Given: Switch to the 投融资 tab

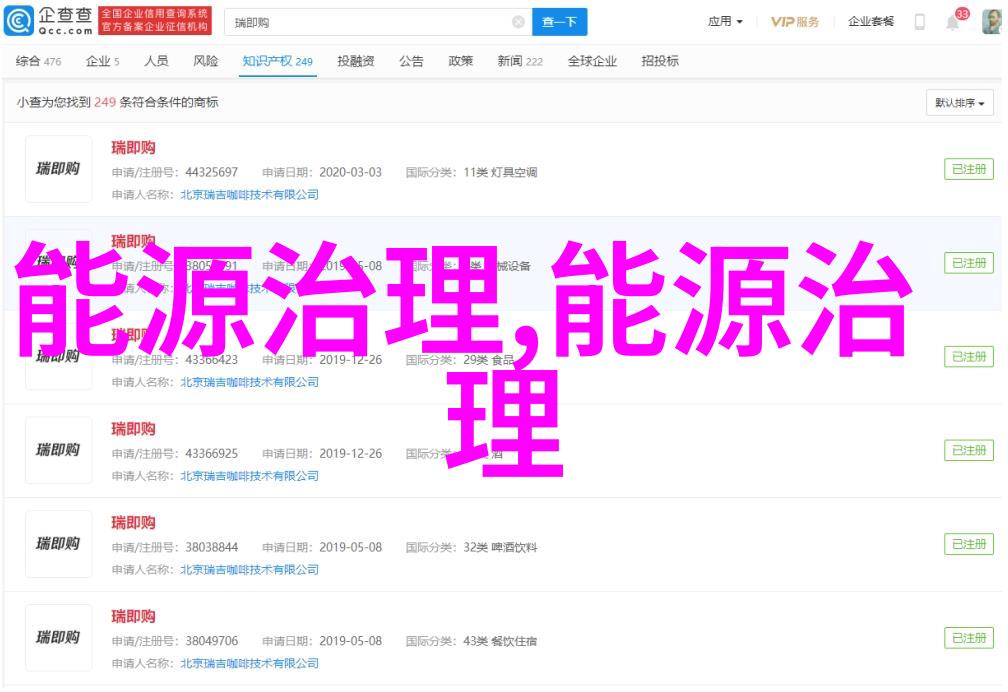Looking at the screenshot, I should tap(356, 61).
